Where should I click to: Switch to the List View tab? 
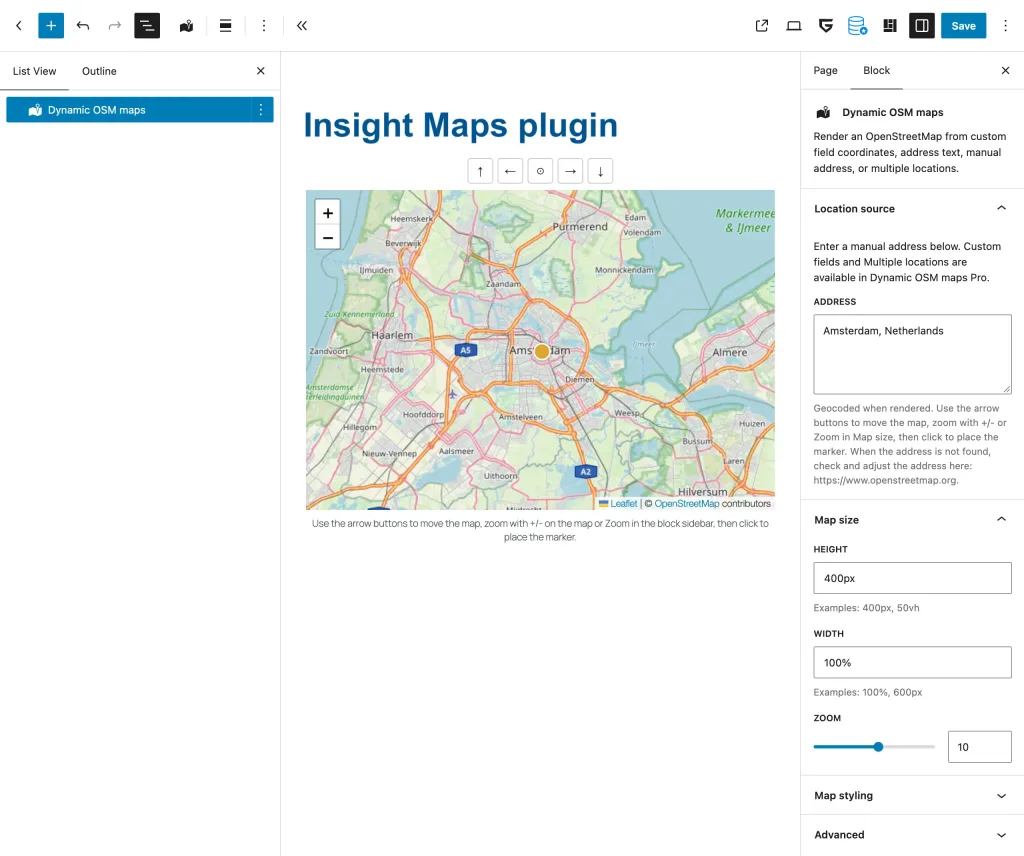tap(35, 71)
